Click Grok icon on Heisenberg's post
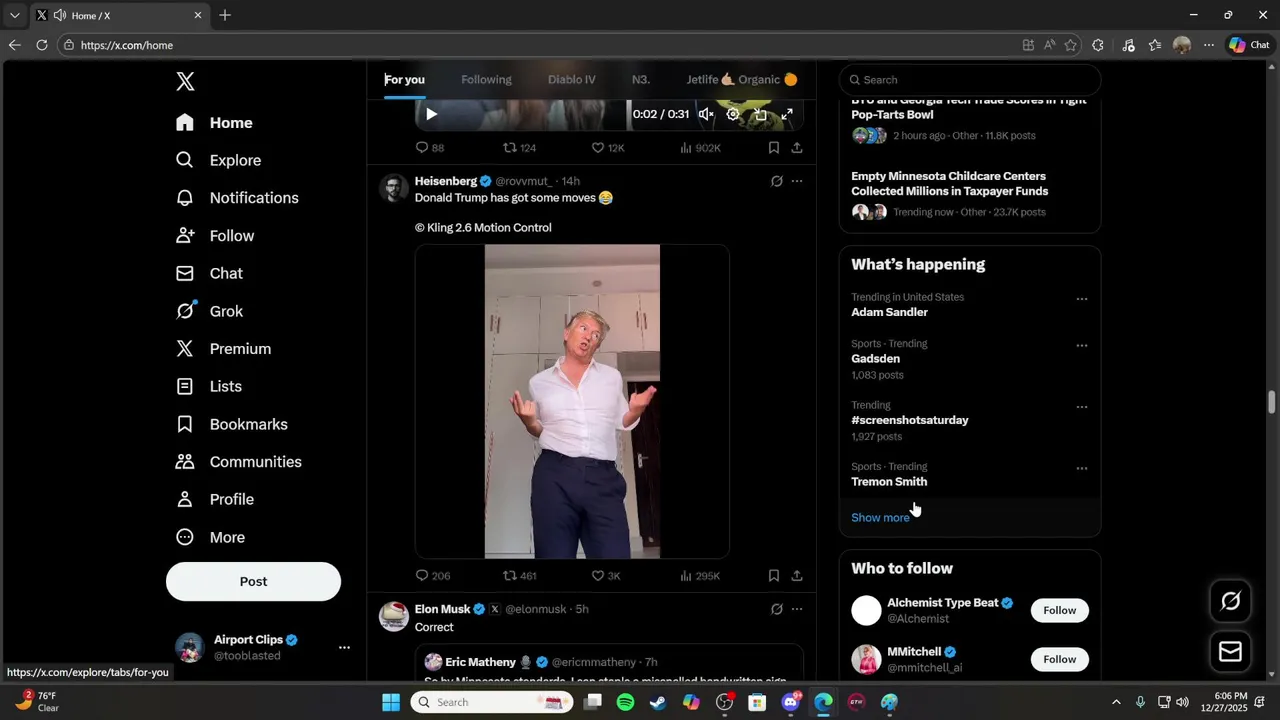The image size is (1280, 720). point(777,181)
